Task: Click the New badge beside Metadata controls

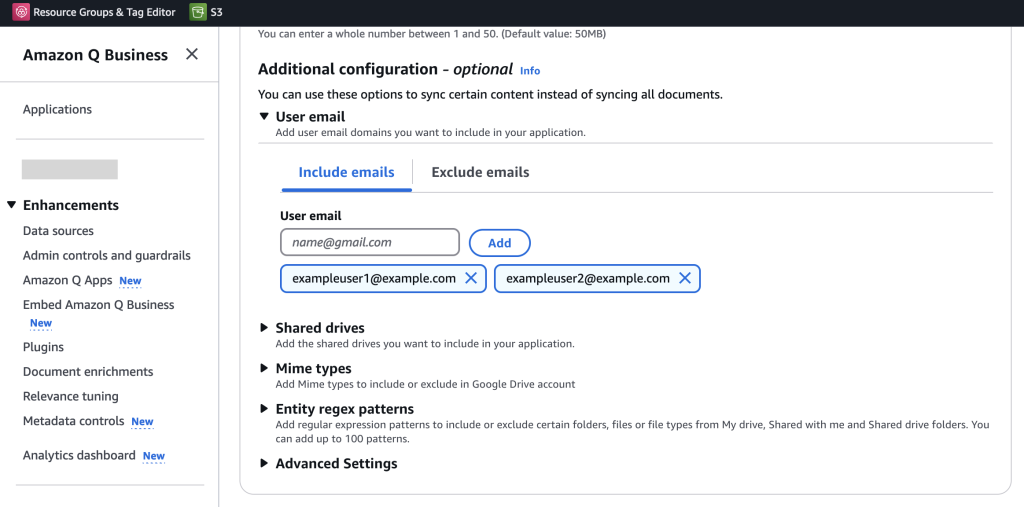Action: (x=142, y=421)
